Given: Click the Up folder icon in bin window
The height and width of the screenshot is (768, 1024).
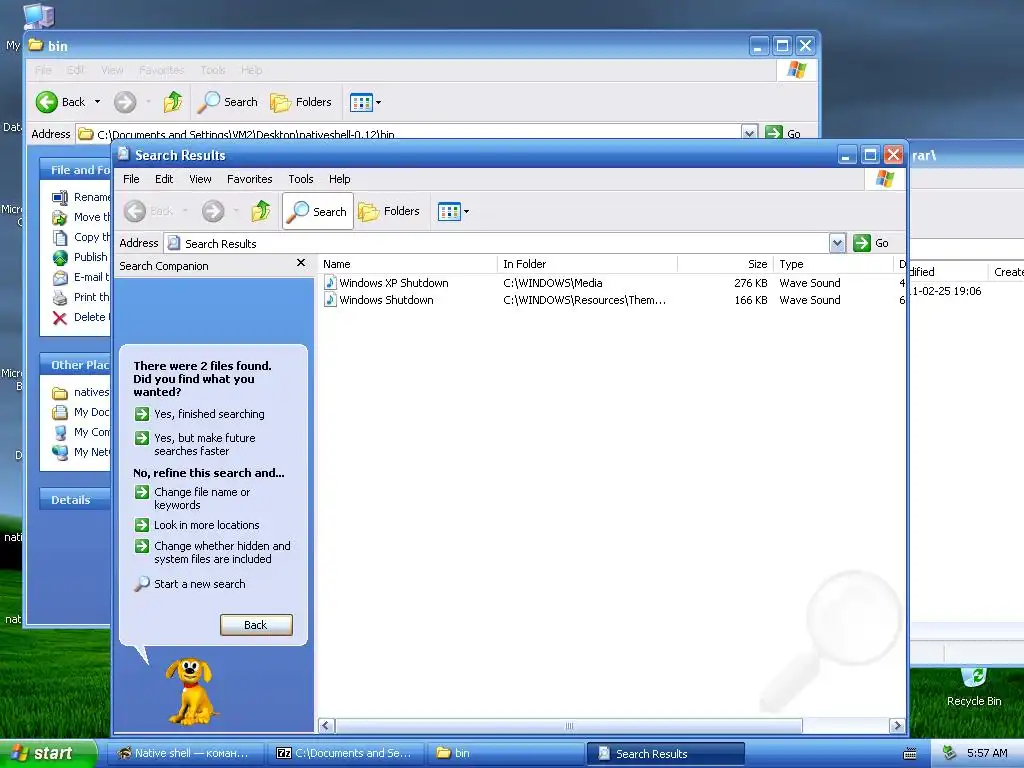Looking at the screenshot, I should pyautogui.click(x=173, y=102).
